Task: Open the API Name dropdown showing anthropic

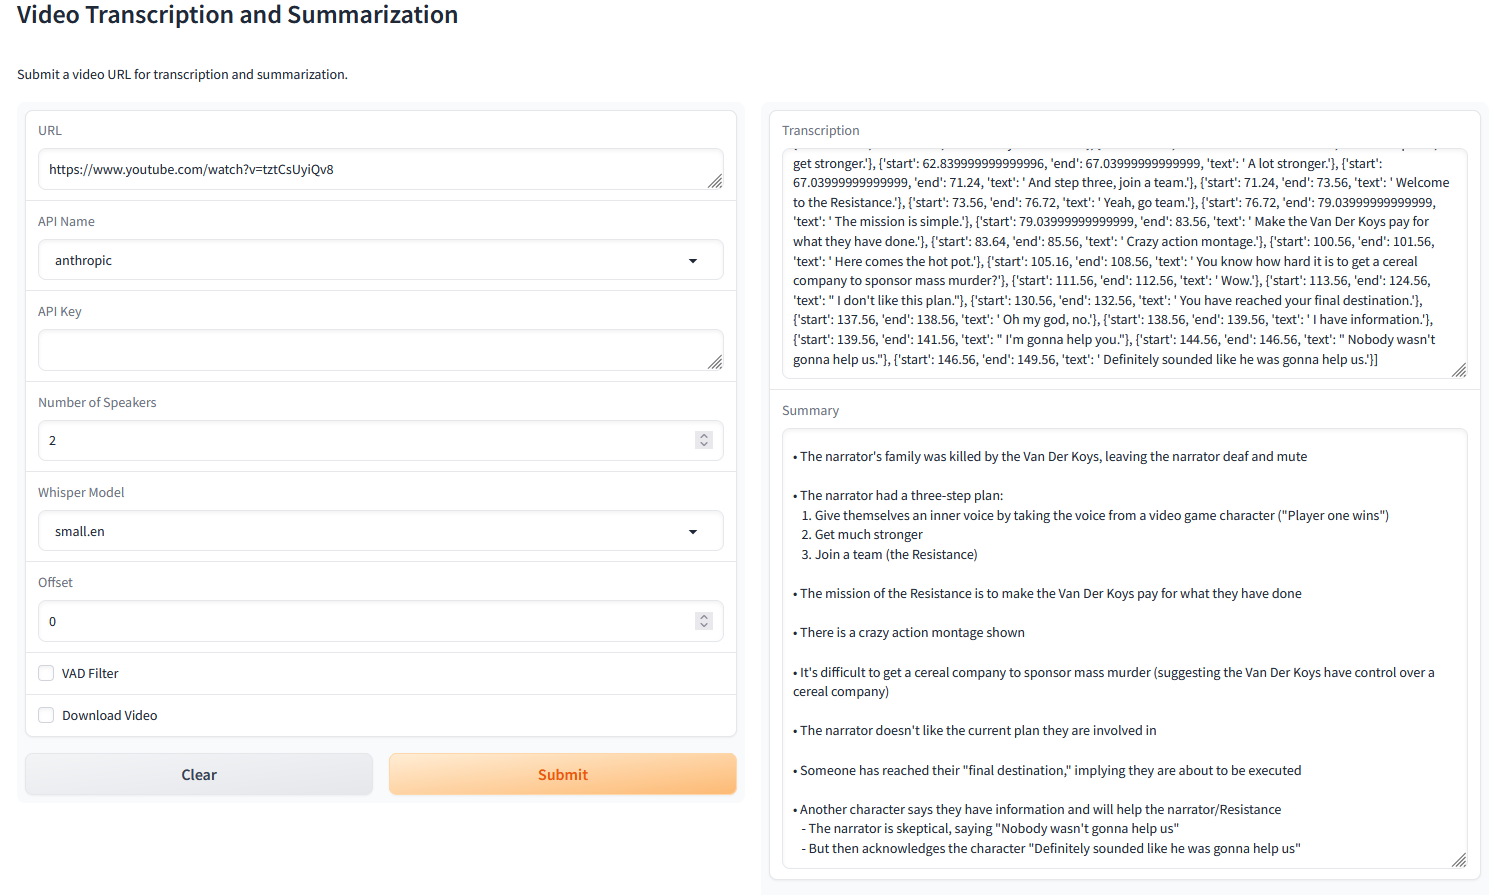Action: [x=380, y=259]
